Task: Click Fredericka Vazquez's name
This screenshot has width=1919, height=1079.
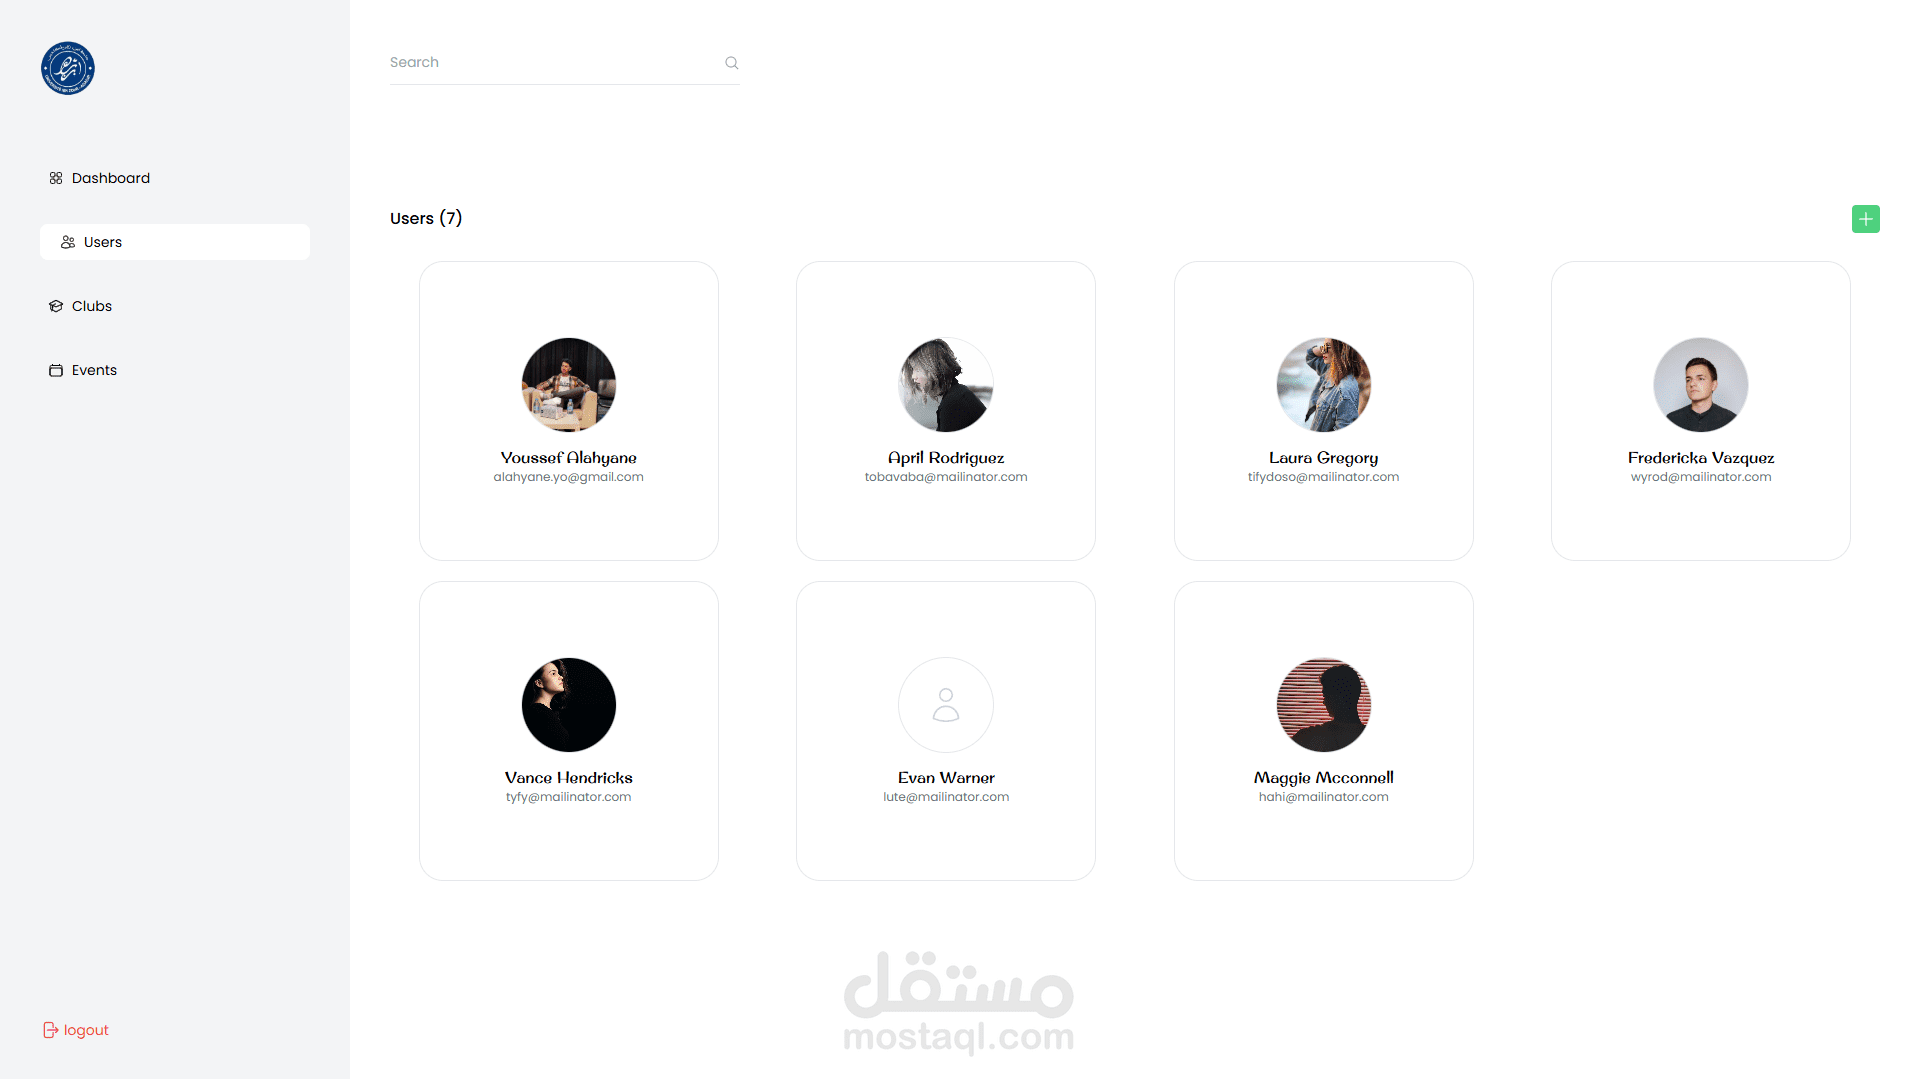Action: point(1701,458)
